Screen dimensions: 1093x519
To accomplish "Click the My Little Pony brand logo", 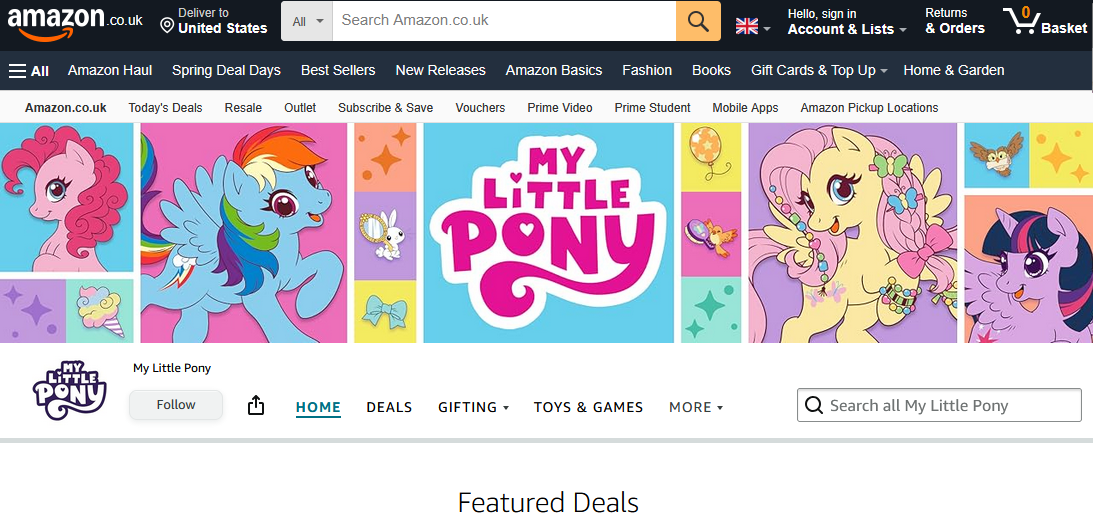I will point(69,390).
